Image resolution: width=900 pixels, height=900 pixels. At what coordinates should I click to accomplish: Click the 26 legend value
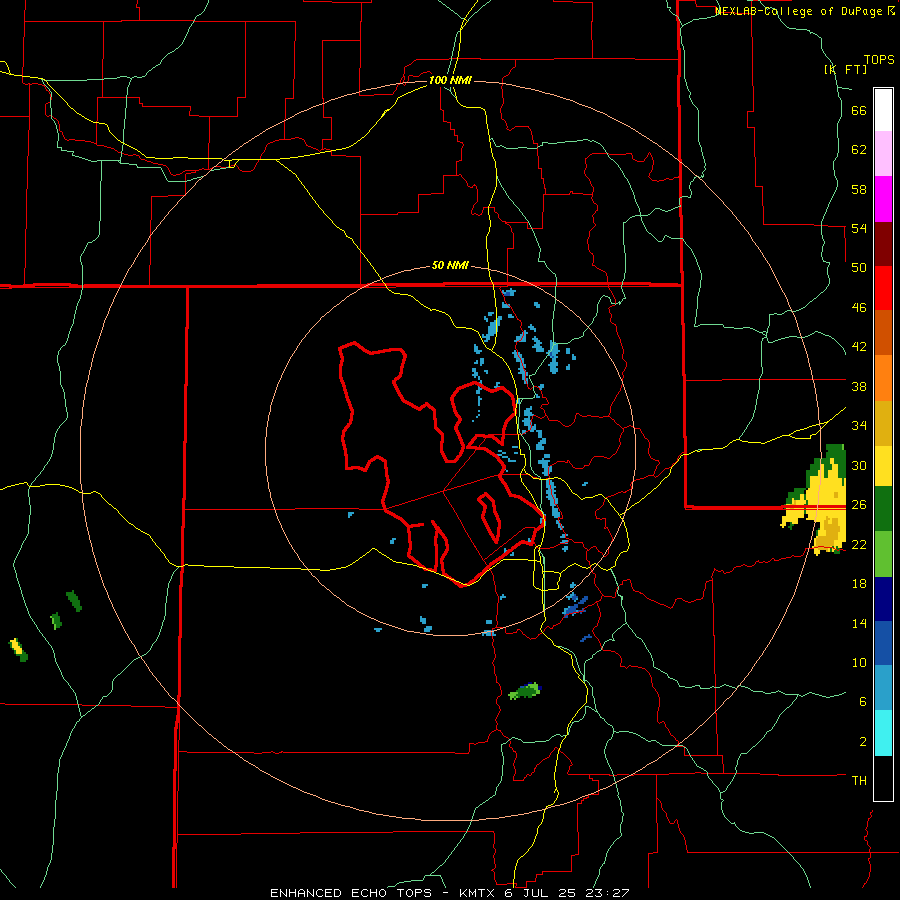point(859,504)
